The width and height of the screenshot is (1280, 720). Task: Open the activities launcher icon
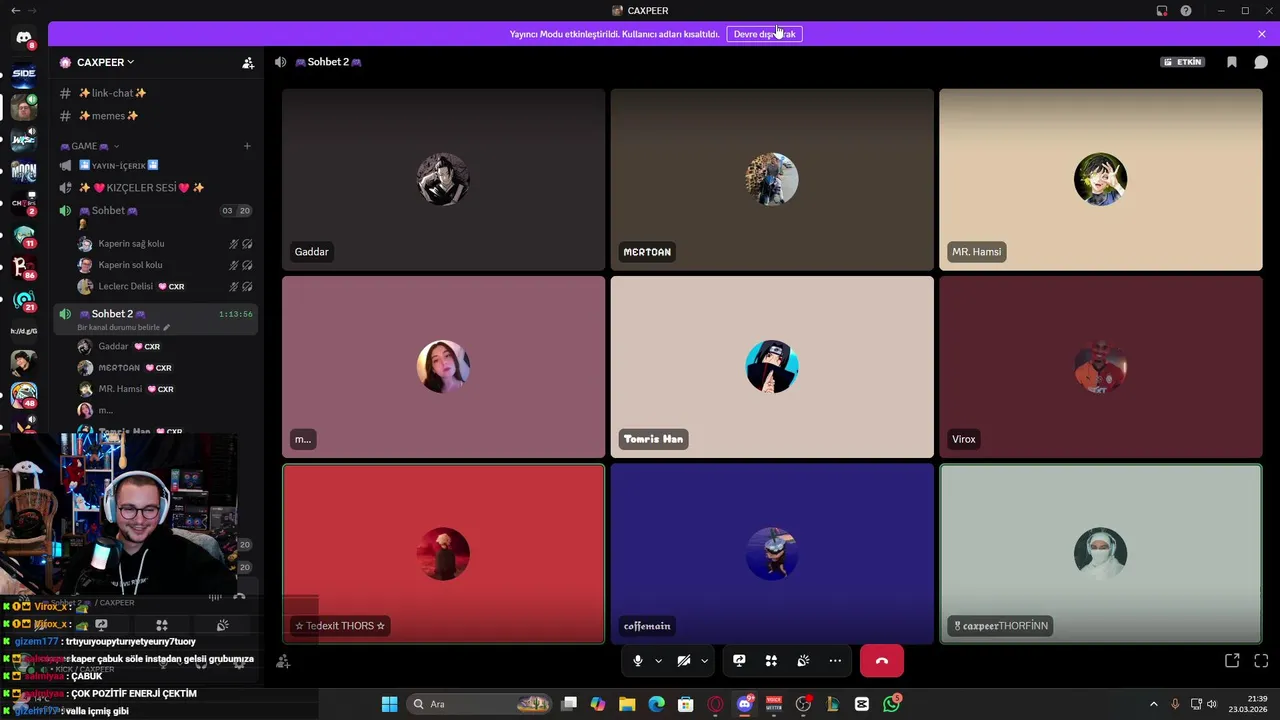771,661
